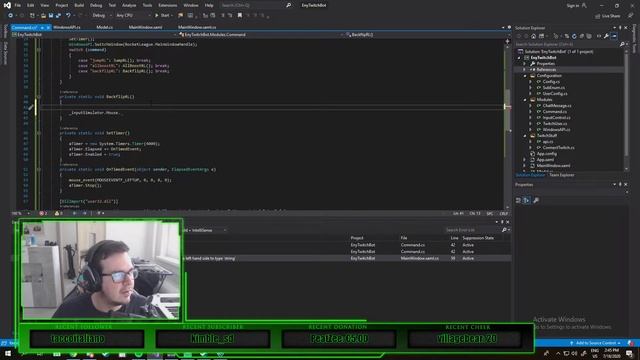Toggle Alphabetical view in Properties panel

point(527,200)
